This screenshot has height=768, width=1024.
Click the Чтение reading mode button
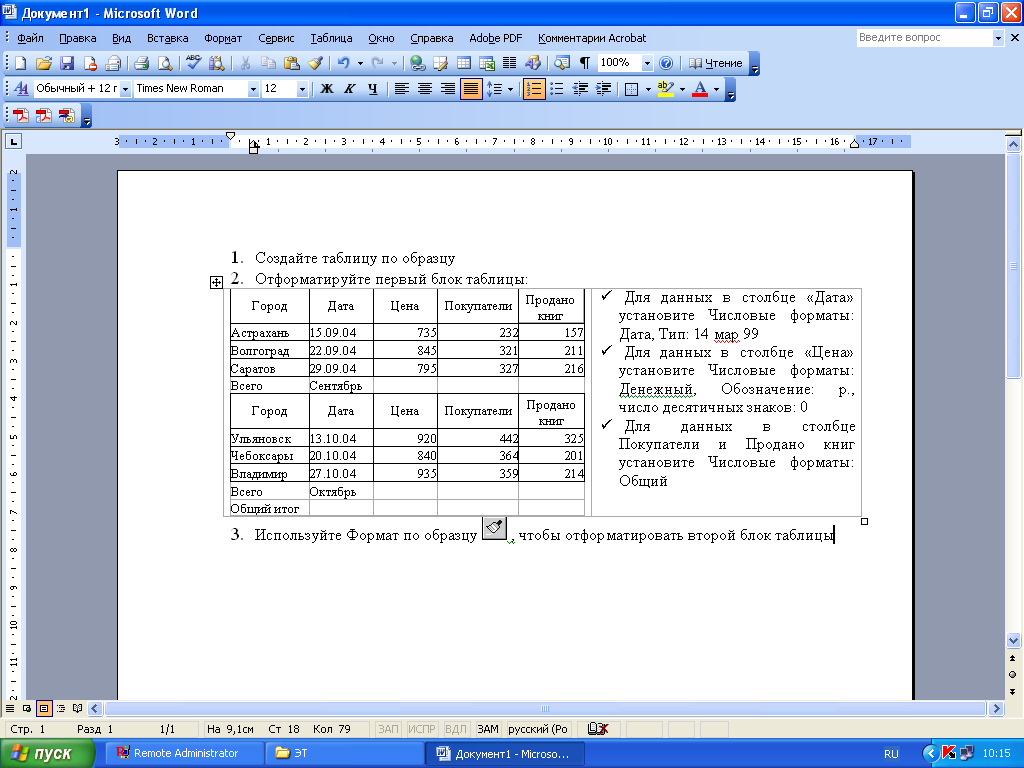click(716, 63)
